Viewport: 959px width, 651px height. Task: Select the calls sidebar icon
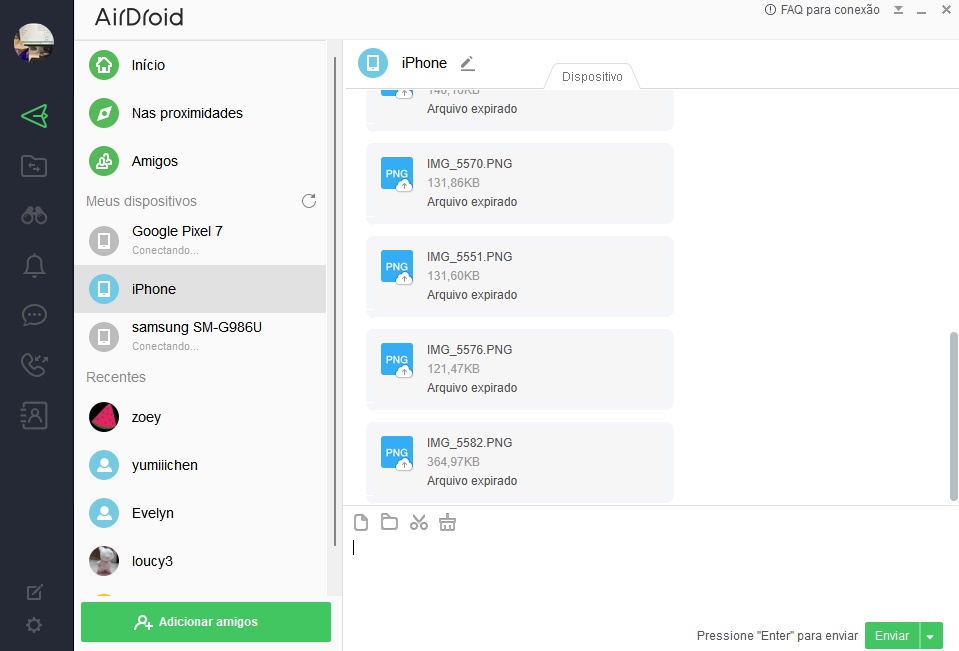point(35,365)
